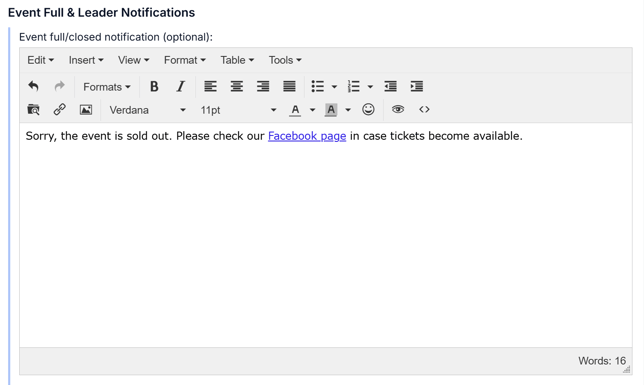The width and height of the screenshot is (644, 385).
Task: Open the View menu
Action: (133, 60)
